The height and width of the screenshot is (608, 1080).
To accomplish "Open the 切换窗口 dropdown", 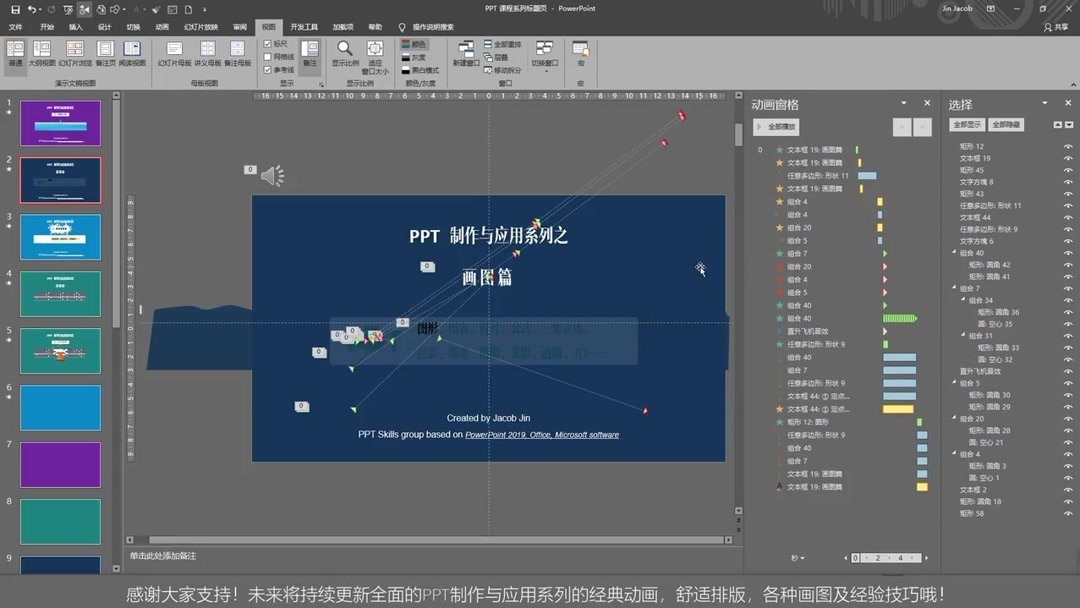I will pos(547,72).
